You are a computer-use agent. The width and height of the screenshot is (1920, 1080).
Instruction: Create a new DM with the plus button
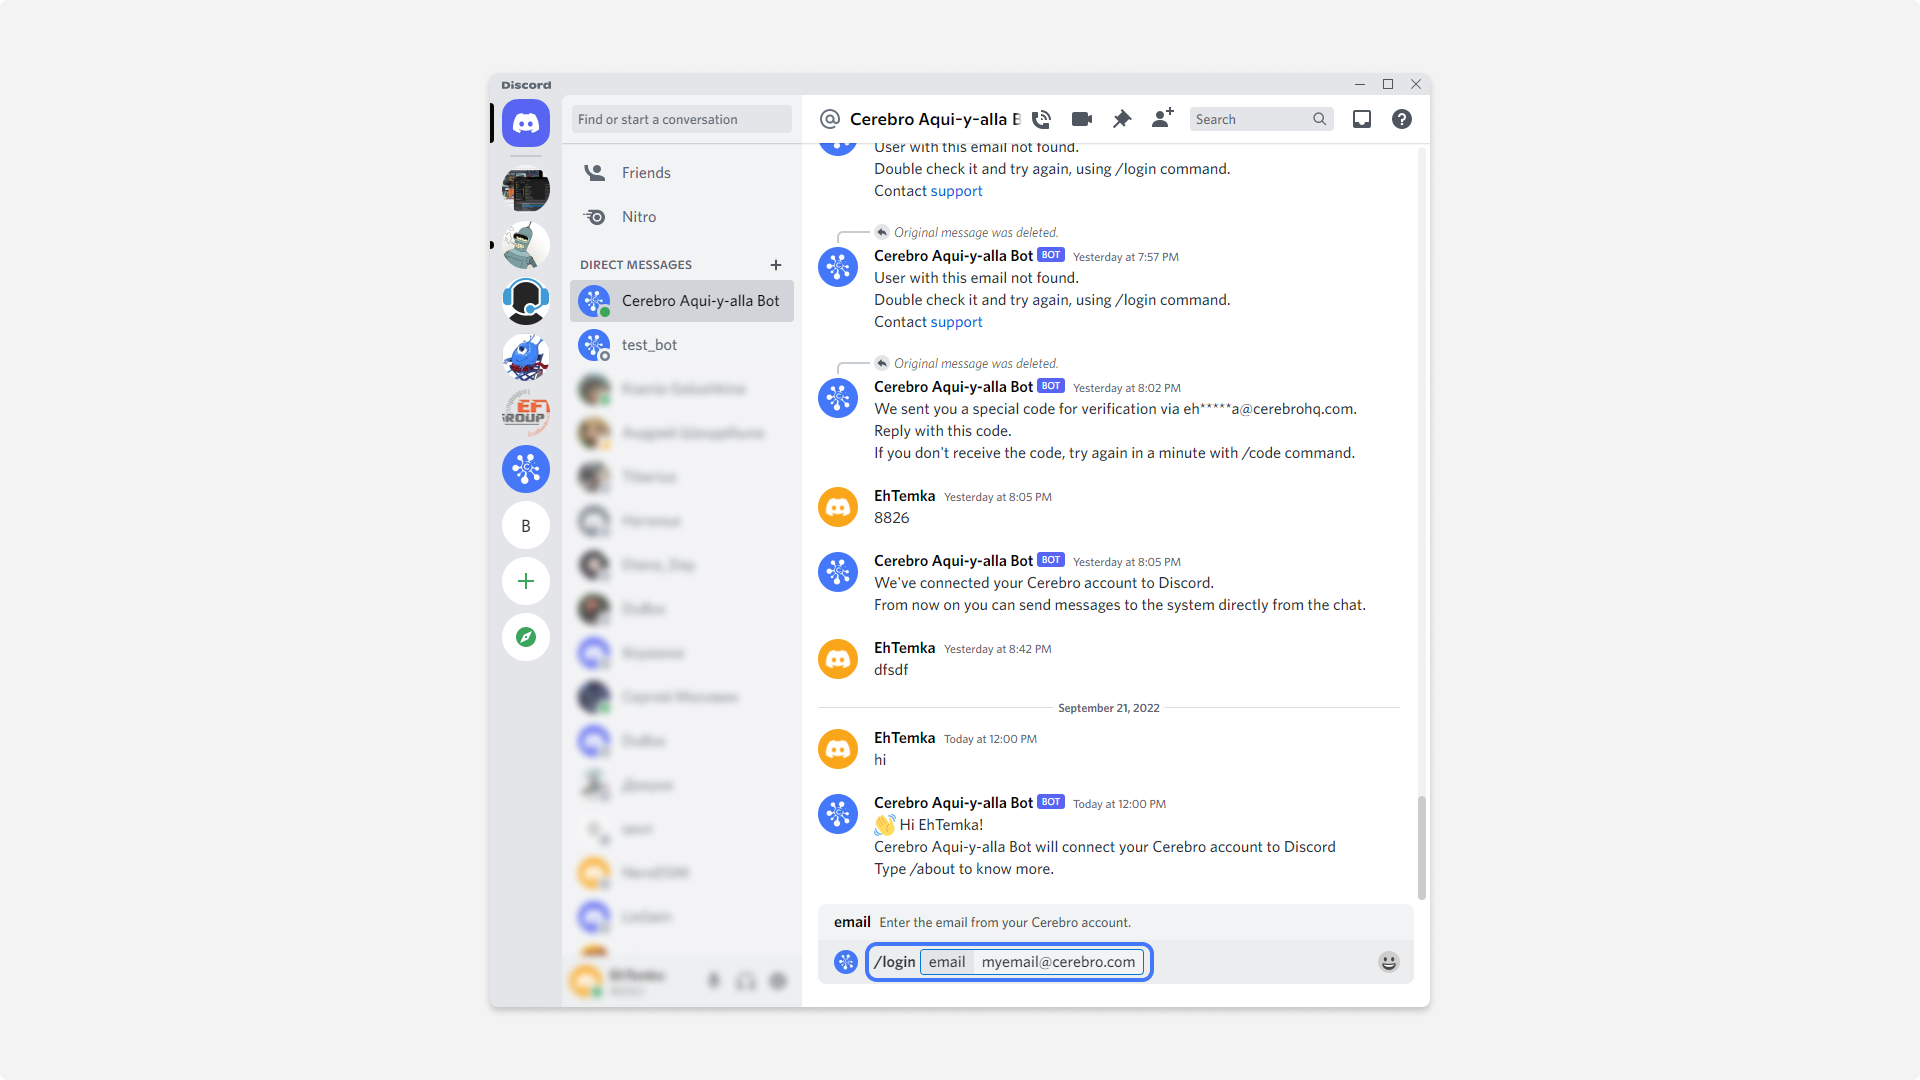click(x=776, y=265)
